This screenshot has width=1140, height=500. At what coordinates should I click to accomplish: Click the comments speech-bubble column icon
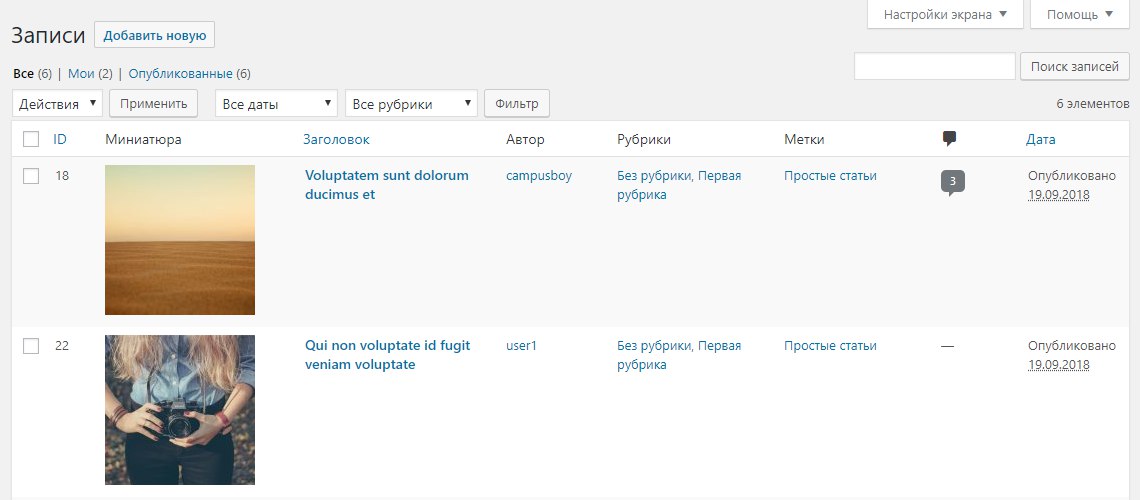[x=949, y=139]
